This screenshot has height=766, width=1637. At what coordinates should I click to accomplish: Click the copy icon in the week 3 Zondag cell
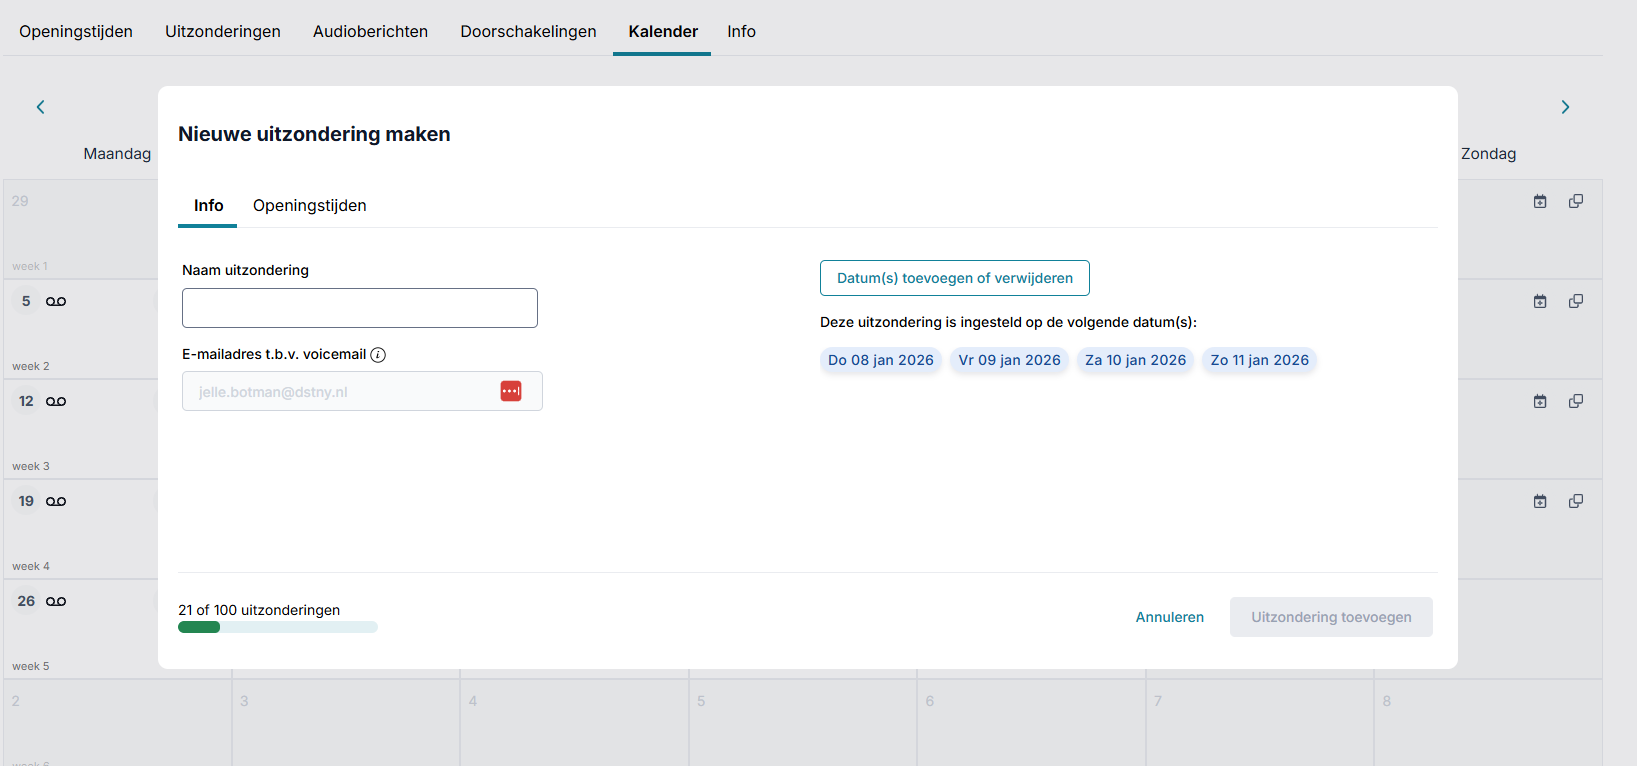pos(1576,401)
